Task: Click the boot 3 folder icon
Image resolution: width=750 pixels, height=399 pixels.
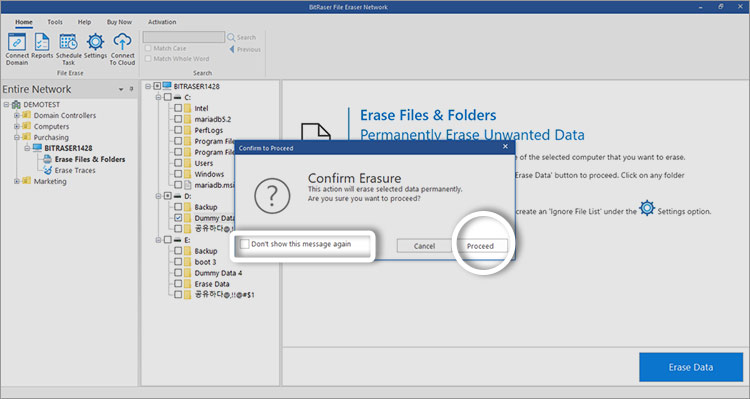Action: [x=188, y=262]
